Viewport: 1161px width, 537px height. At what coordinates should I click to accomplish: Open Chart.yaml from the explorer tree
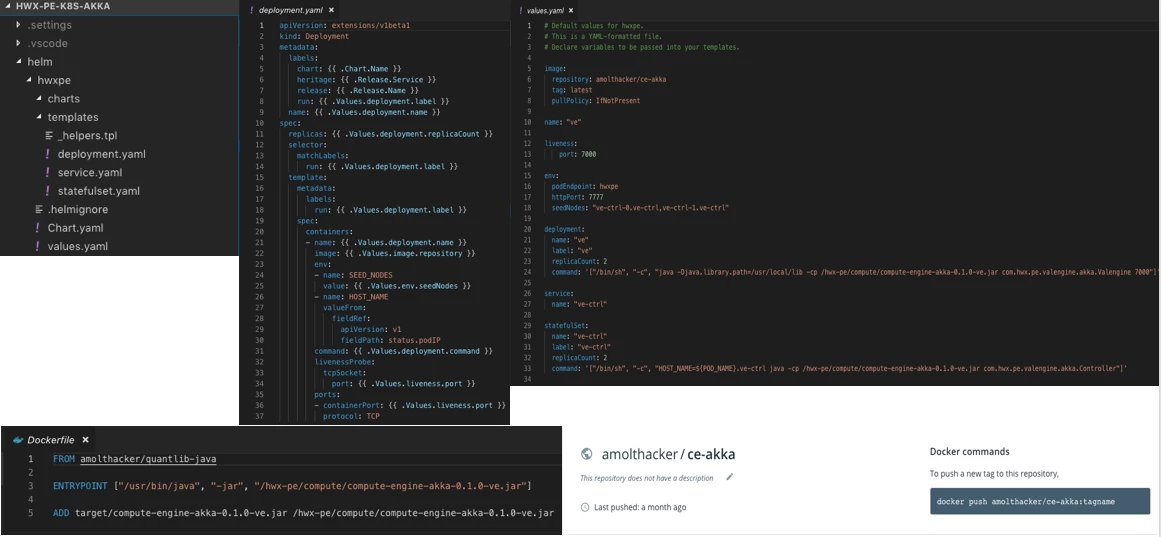(76, 228)
